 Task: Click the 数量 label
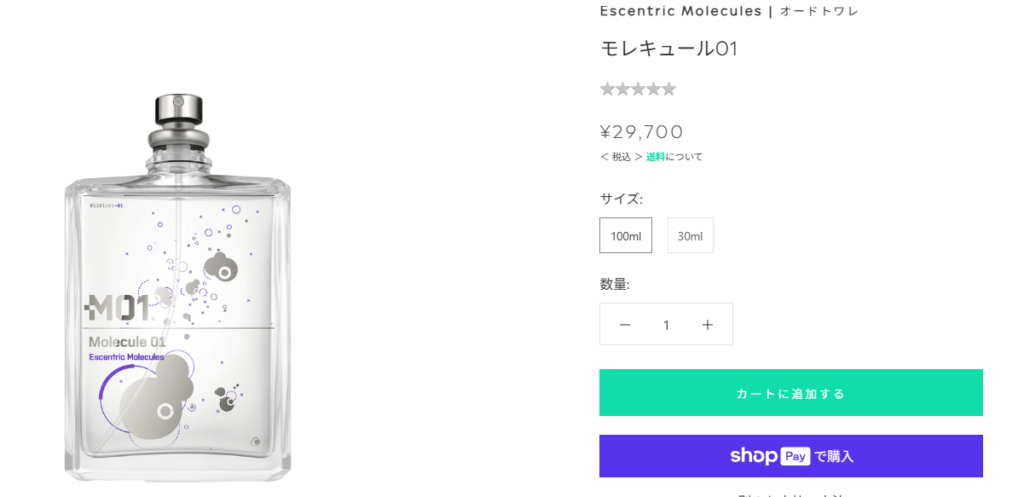(x=614, y=284)
